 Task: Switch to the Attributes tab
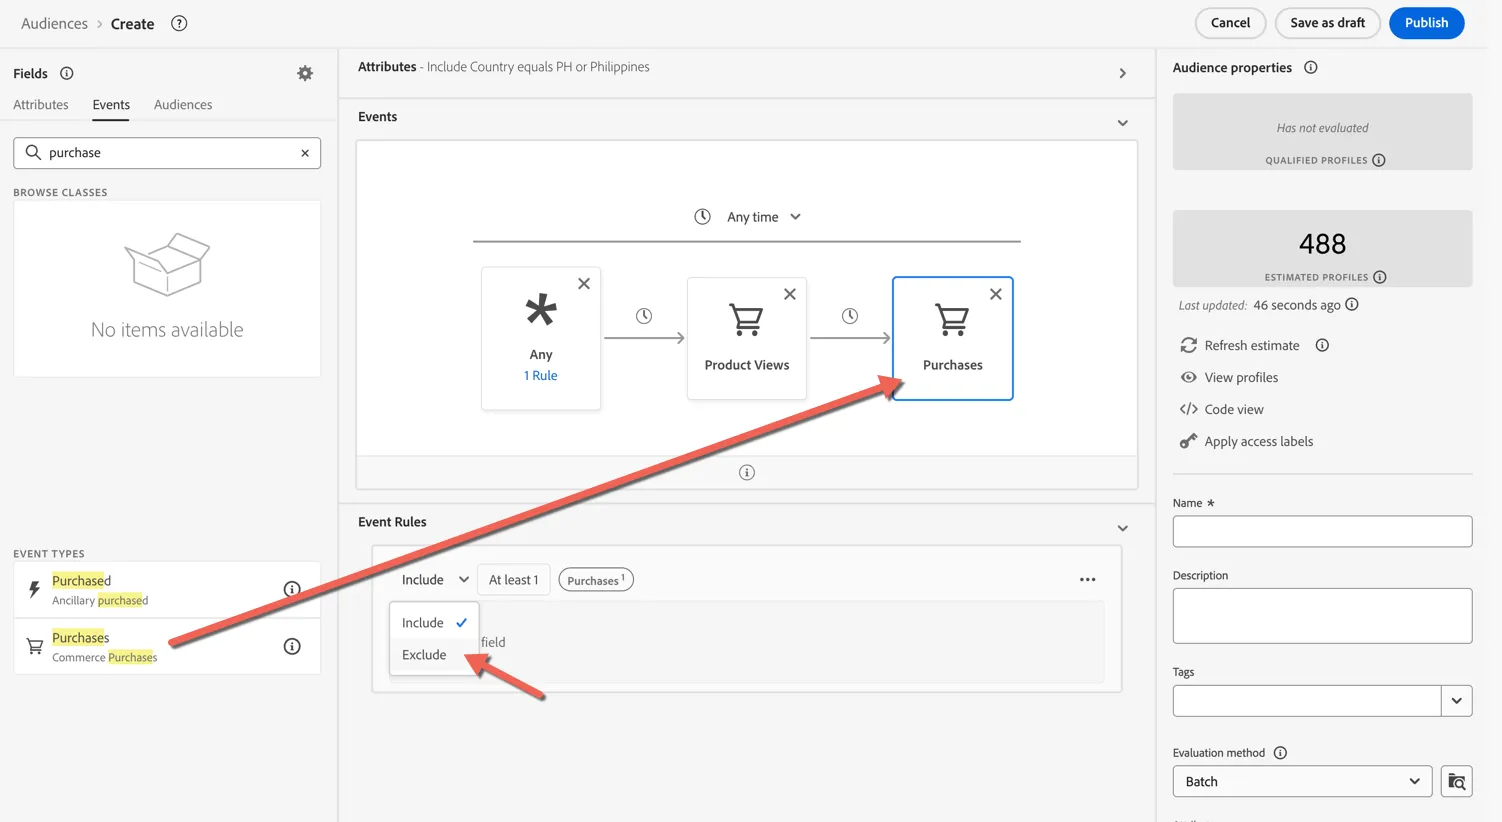[x=41, y=105]
